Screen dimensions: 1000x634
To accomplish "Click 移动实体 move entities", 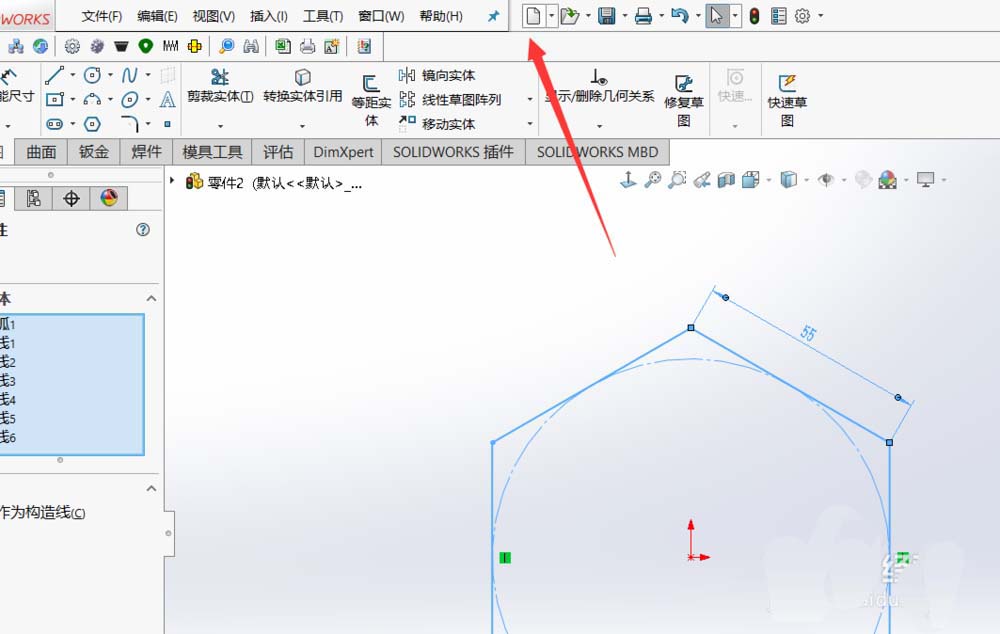I will tap(438, 124).
